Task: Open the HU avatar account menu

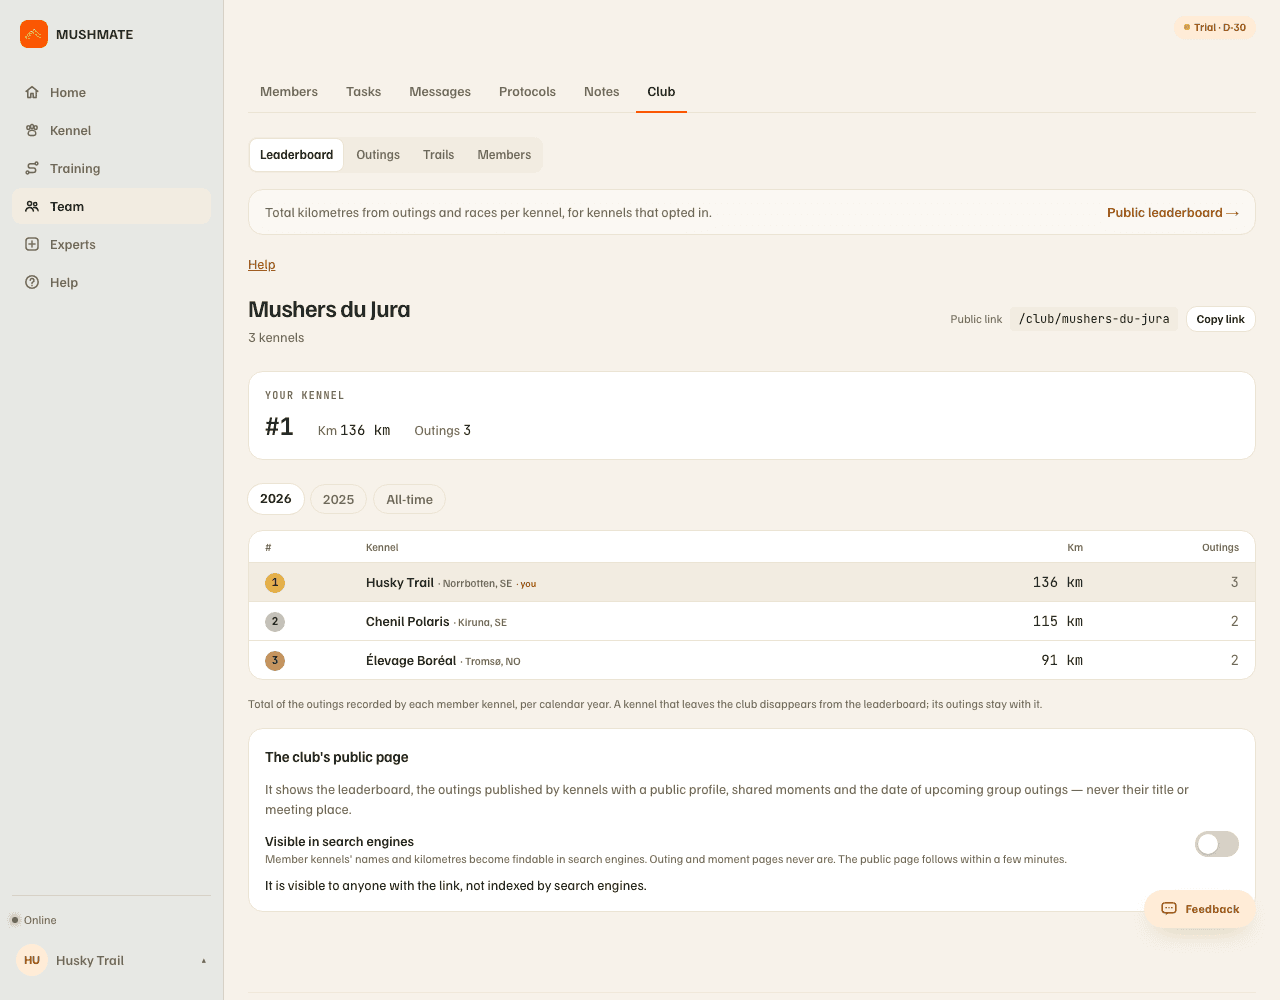Action: [x=32, y=960]
